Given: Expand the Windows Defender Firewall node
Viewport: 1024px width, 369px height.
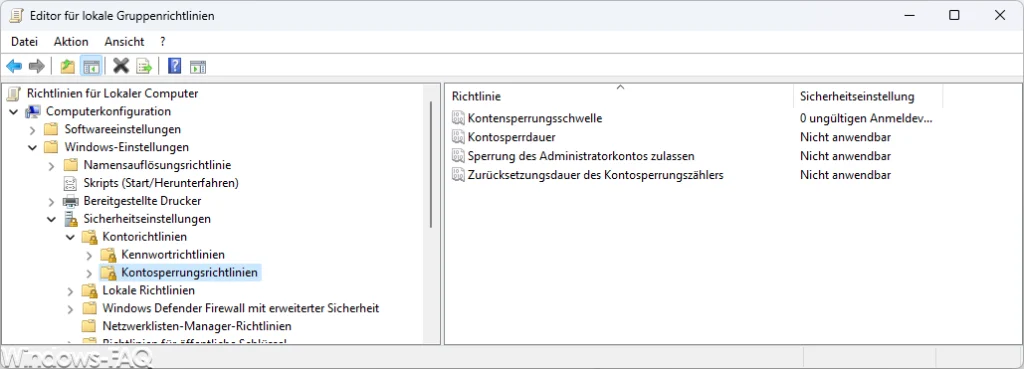Looking at the screenshot, I should (71, 308).
